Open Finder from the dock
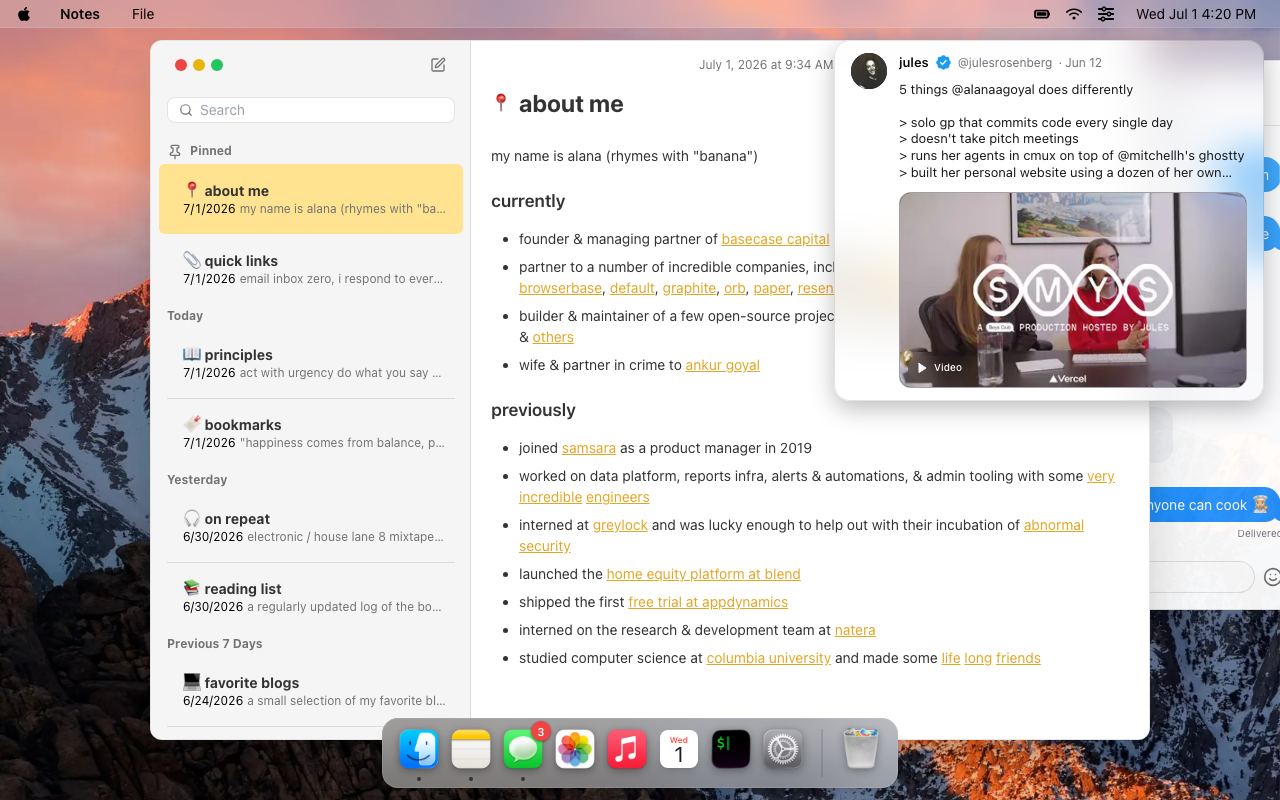The image size is (1280, 800). [x=419, y=749]
